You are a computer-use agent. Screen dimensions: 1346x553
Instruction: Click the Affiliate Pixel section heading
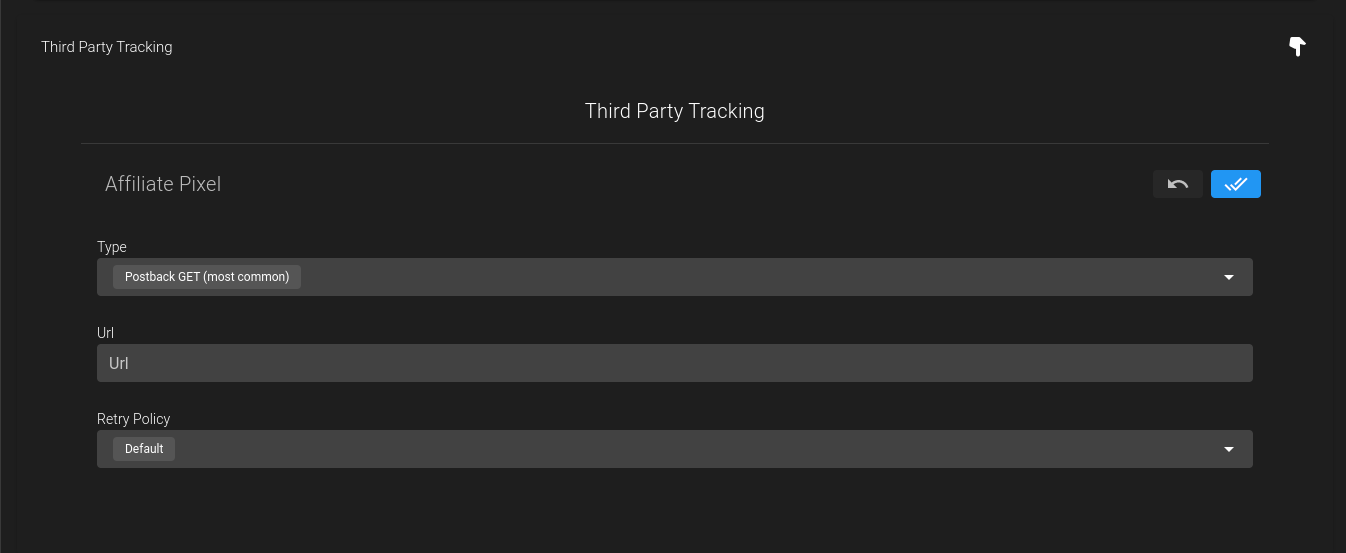[x=163, y=184]
